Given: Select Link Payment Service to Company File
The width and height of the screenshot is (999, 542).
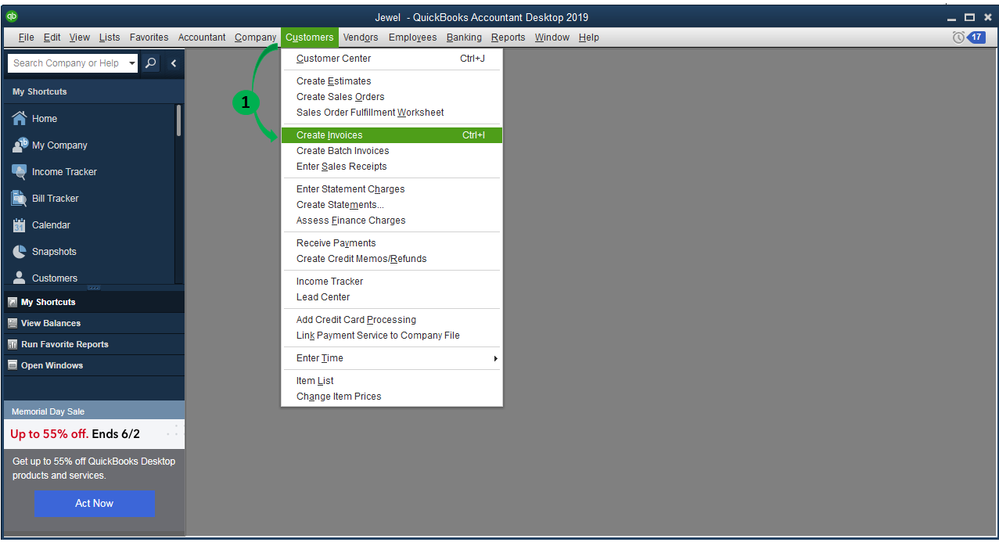Looking at the screenshot, I should (x=391, y=336).
